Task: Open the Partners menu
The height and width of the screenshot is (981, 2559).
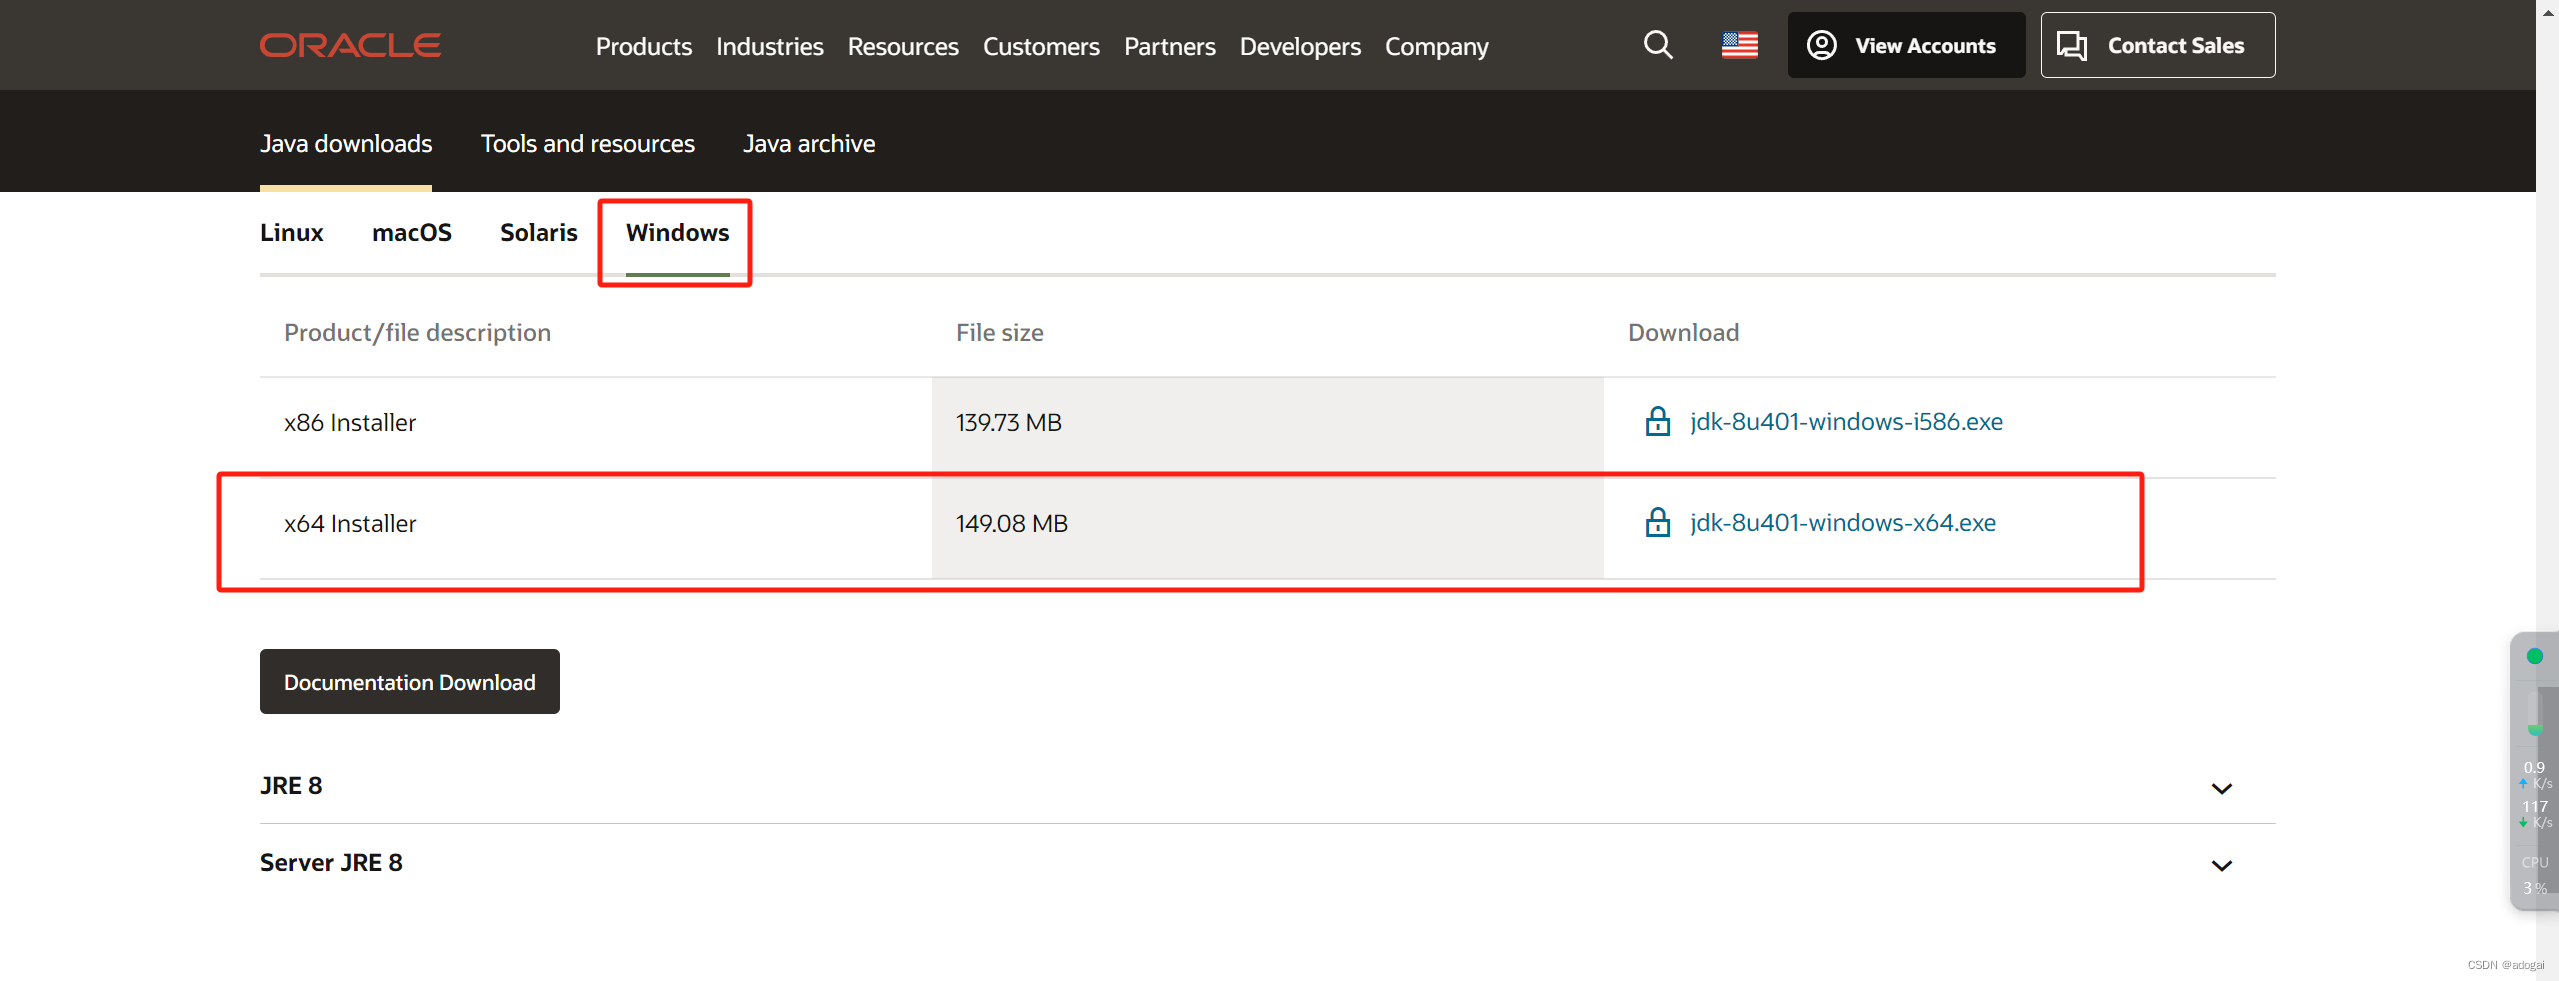Action: click(x=1170, y=46)
